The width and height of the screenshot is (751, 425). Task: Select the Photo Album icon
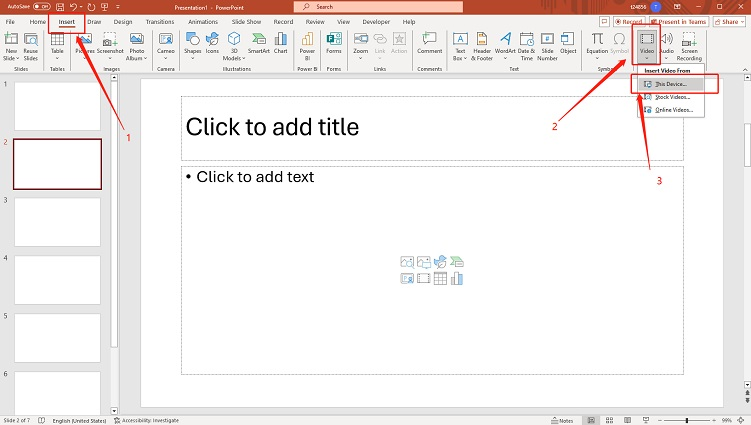137,46
